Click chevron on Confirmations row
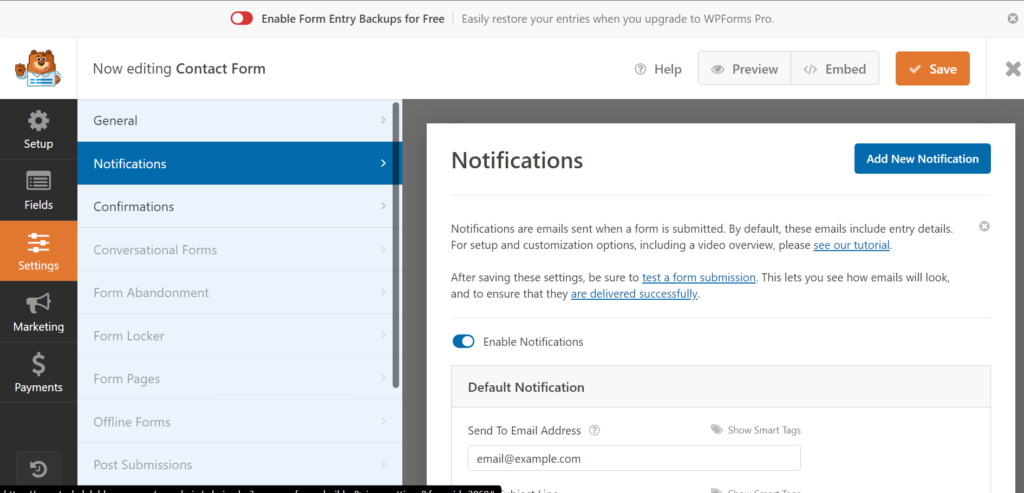1024x493 pixels. pos(383,206)
